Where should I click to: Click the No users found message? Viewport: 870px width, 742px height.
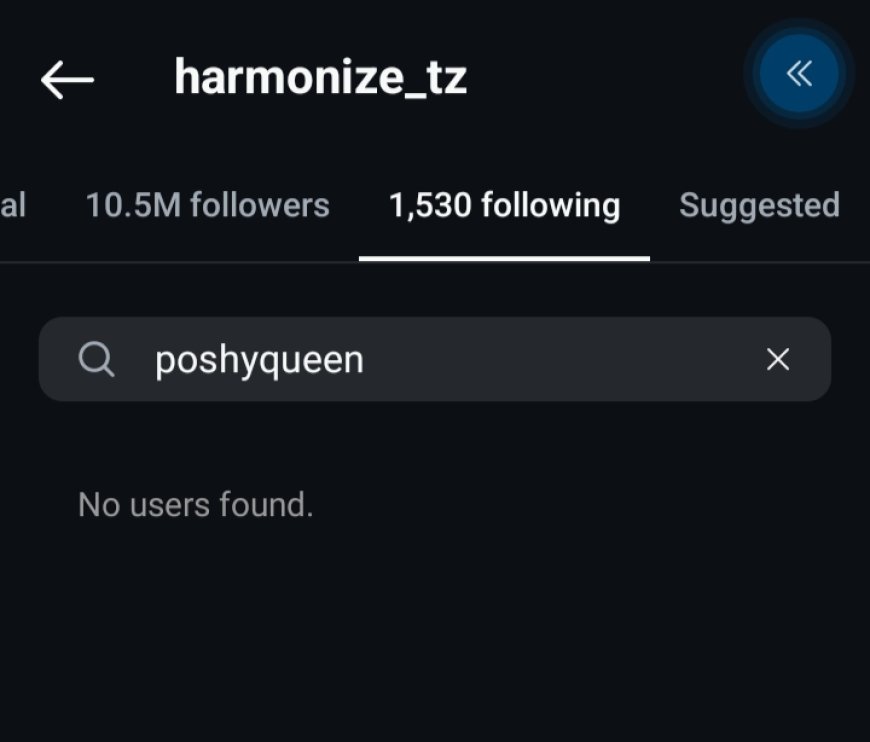(196, 505)
